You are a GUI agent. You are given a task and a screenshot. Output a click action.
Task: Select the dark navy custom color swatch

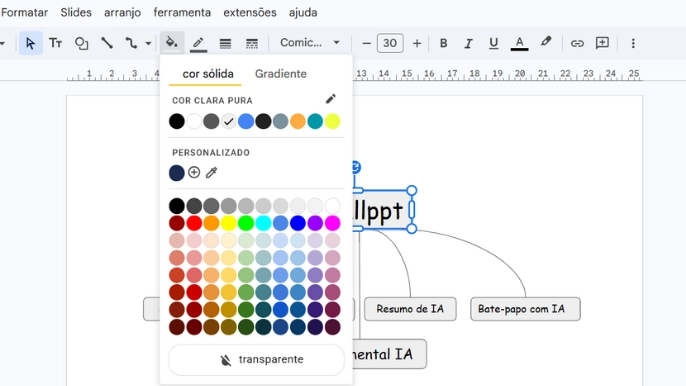click(x=177, y=173)
